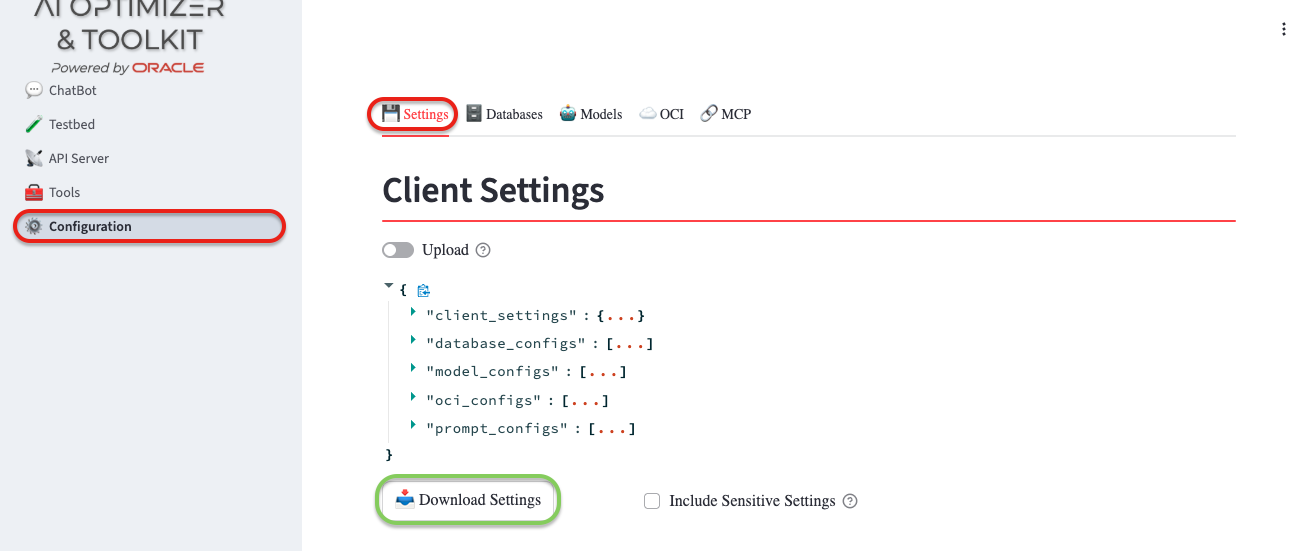Click the Download Settings button
The image size is (1302, 551).
tap(468, 500)
